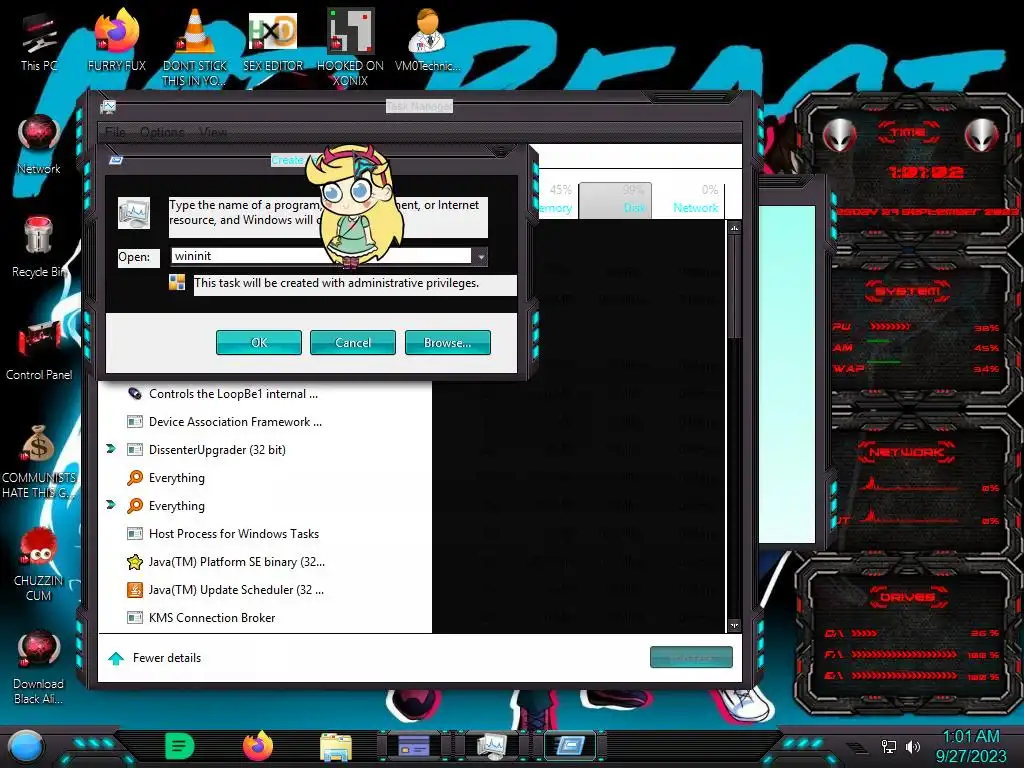The height and width of the screenshot is (768, 1024).
Task: Open the VM0Technic desktop shortcut
Action: (x=428, y=40)
